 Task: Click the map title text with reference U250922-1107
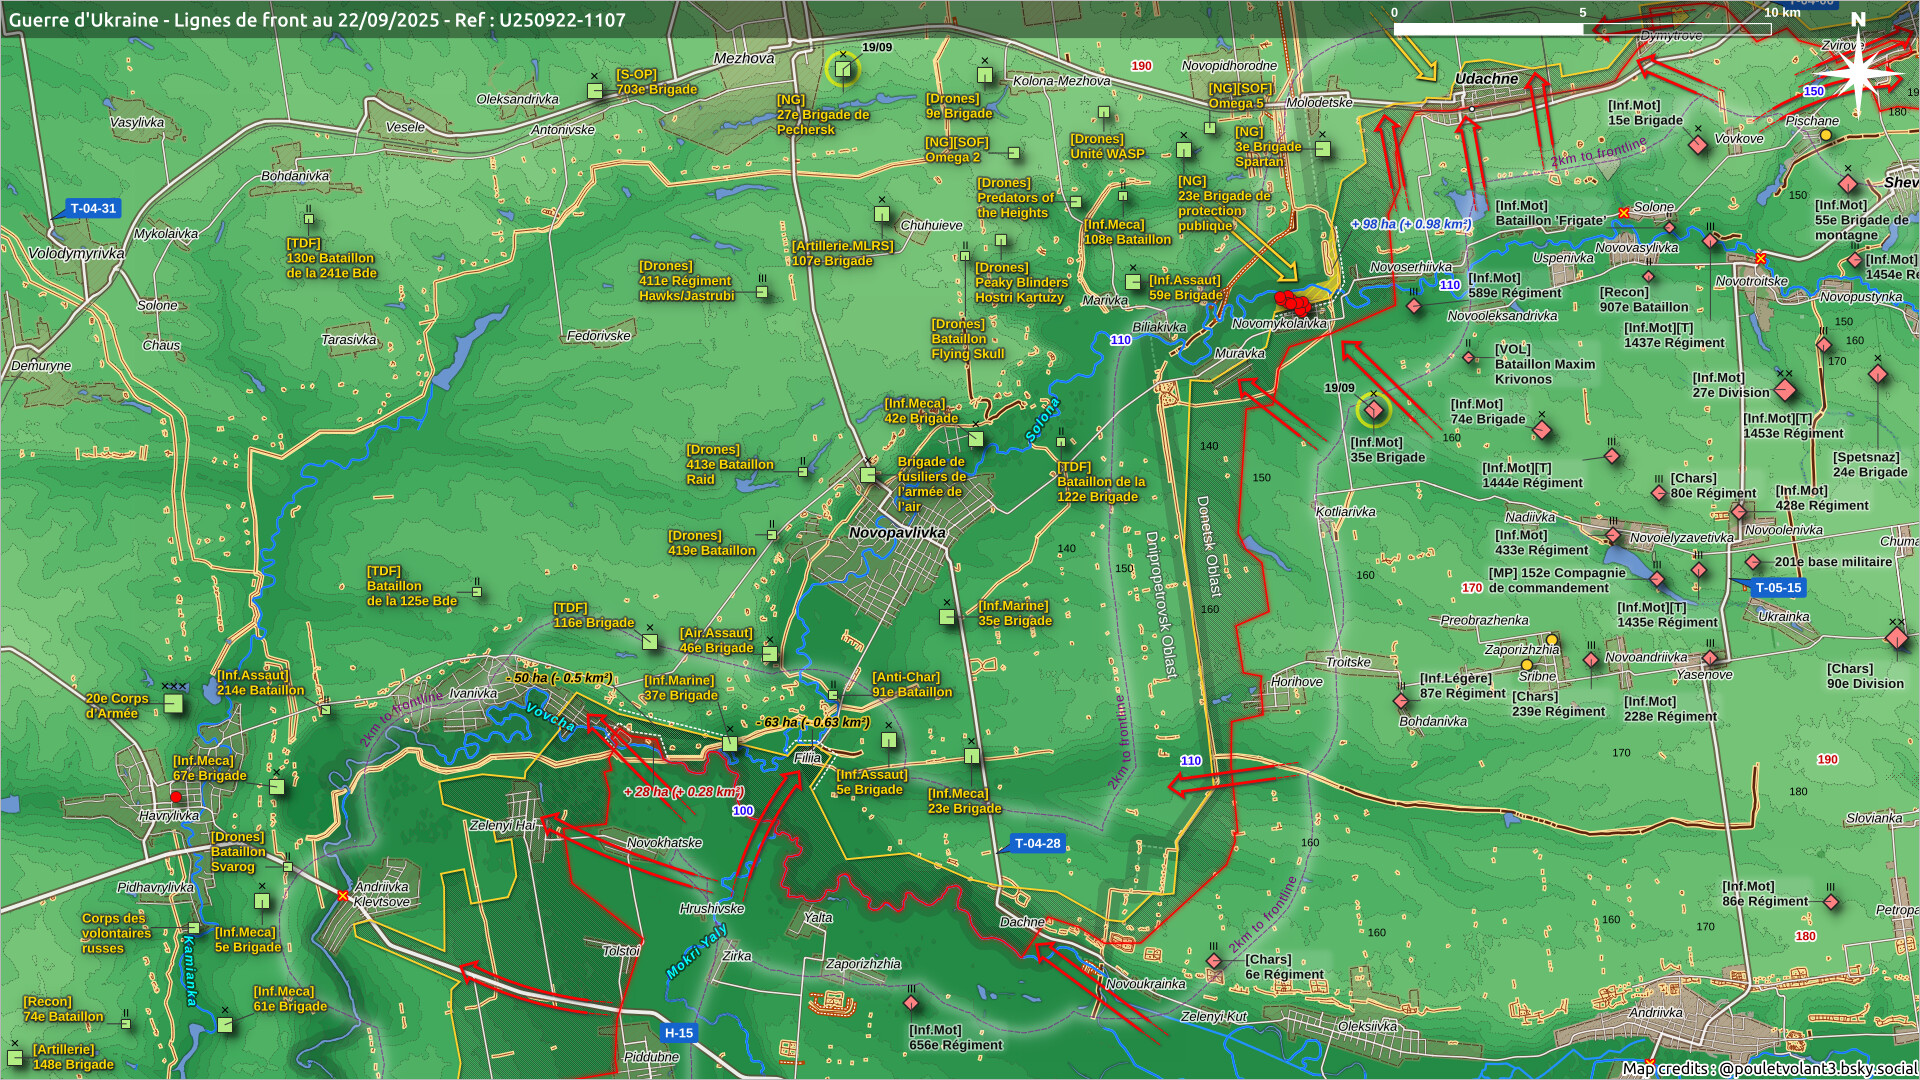click(x=317, y=20)
